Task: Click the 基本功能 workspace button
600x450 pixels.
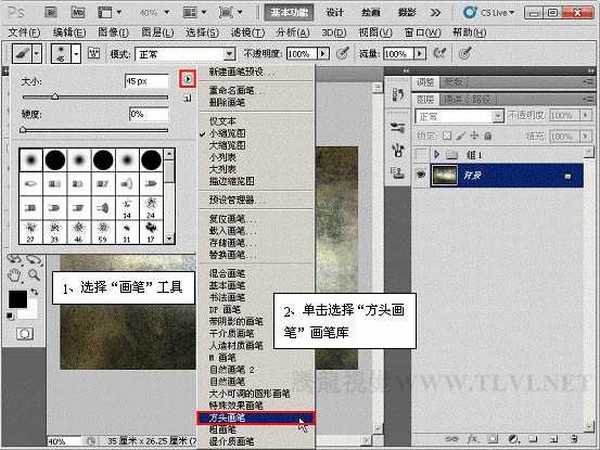Action: [291, 12]
